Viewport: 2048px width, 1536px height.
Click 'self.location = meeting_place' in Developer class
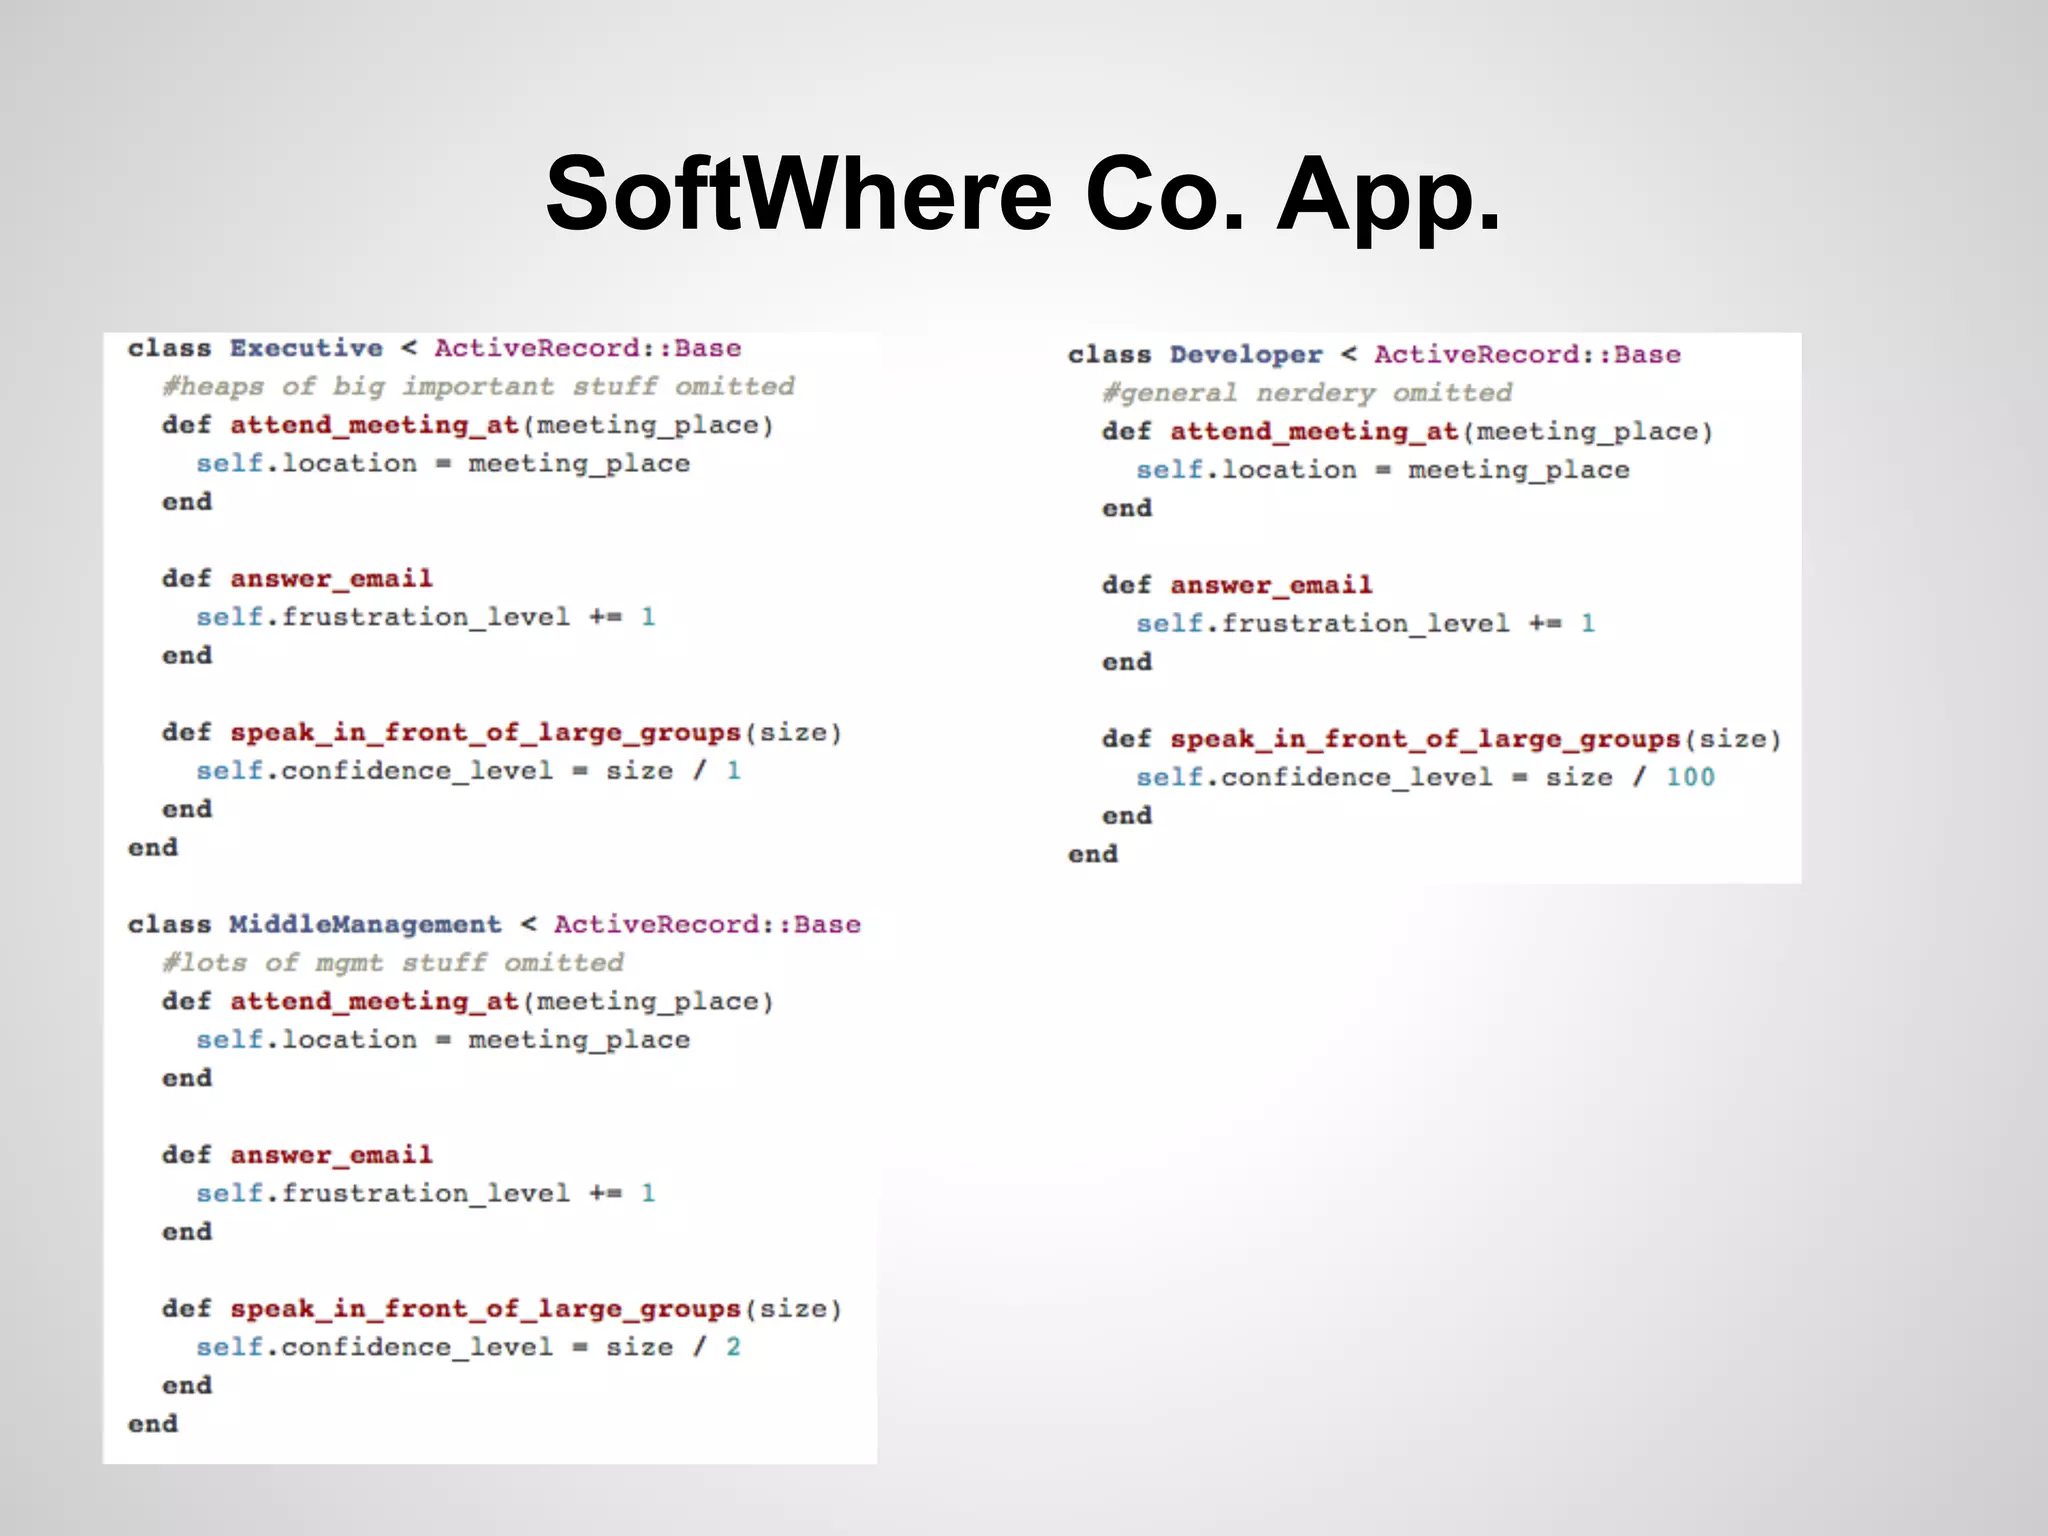pos(1383,470)
